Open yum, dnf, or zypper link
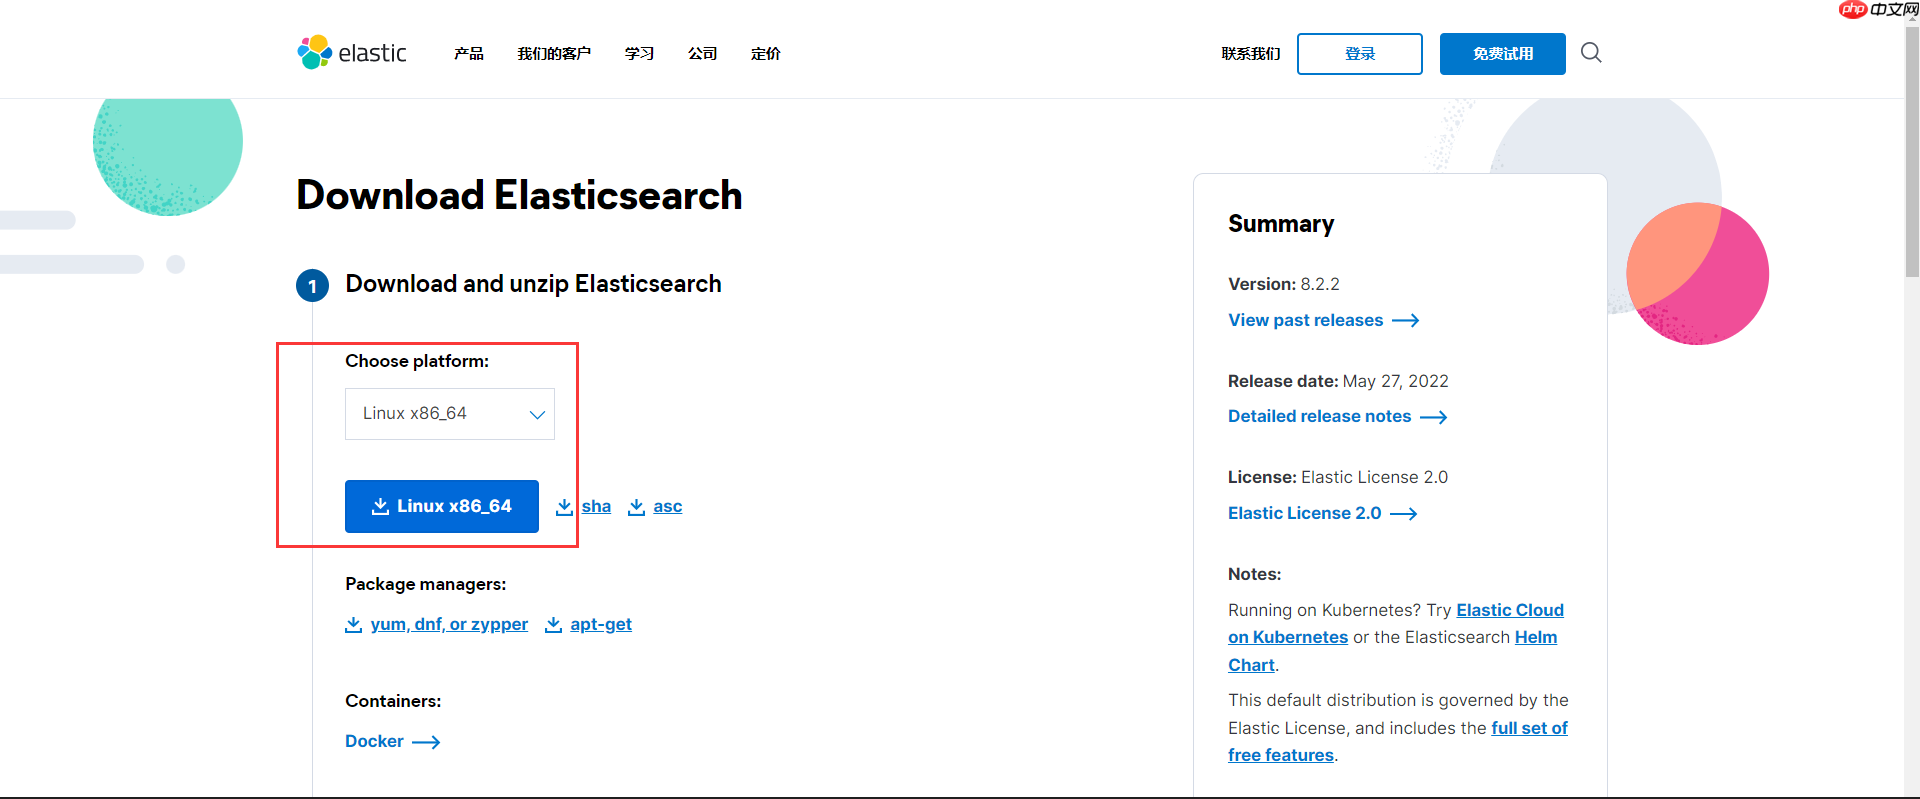1920x799 pixels. (x=449, y=625)
